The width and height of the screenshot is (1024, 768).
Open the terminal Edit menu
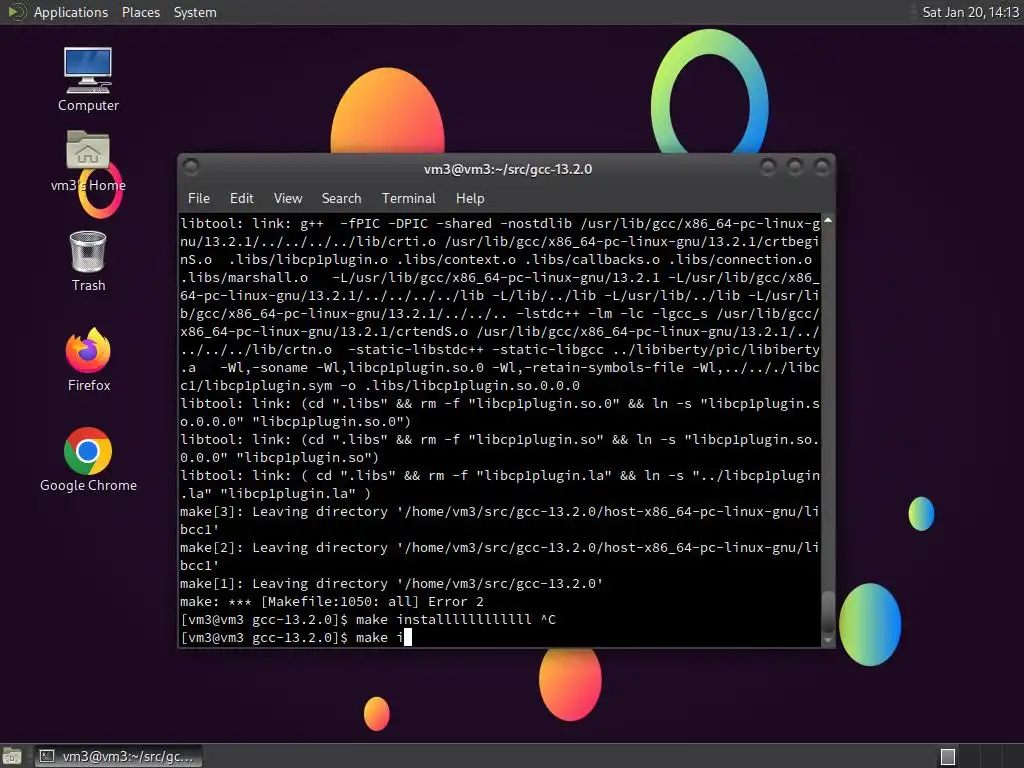(241, 198)
